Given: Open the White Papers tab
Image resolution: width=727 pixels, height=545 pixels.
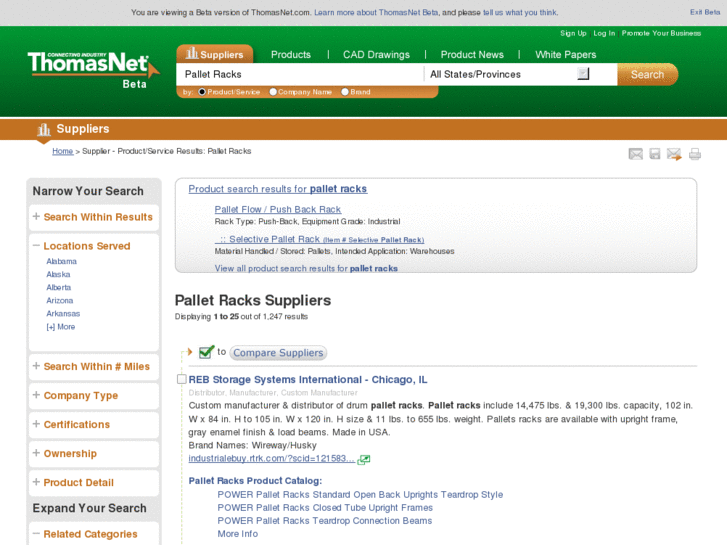Looking at the screenshot, I should pos(565,55).
